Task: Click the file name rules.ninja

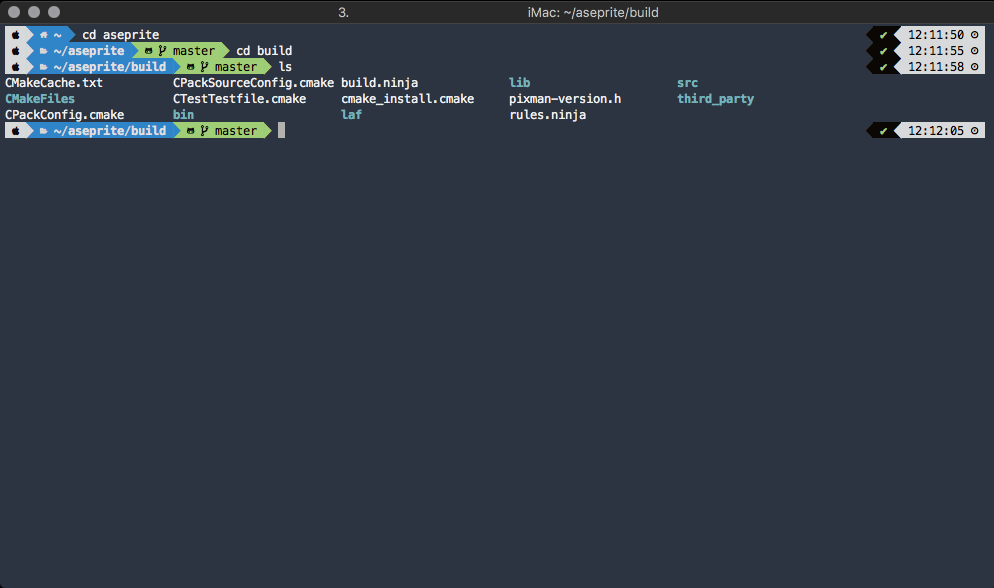Action: pos(548,115)
